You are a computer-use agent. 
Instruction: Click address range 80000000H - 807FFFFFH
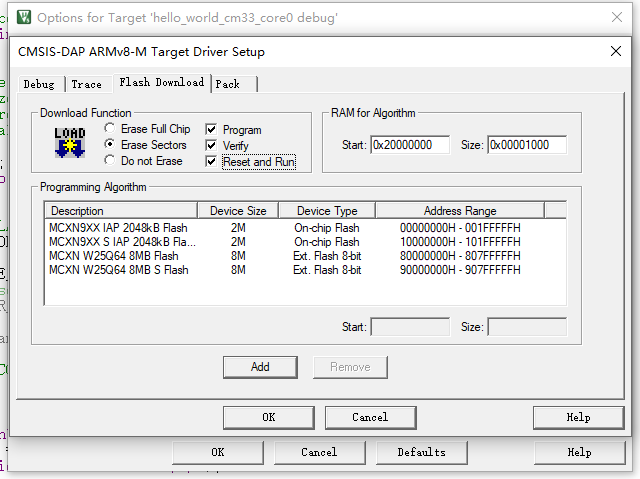pos(460,256)
